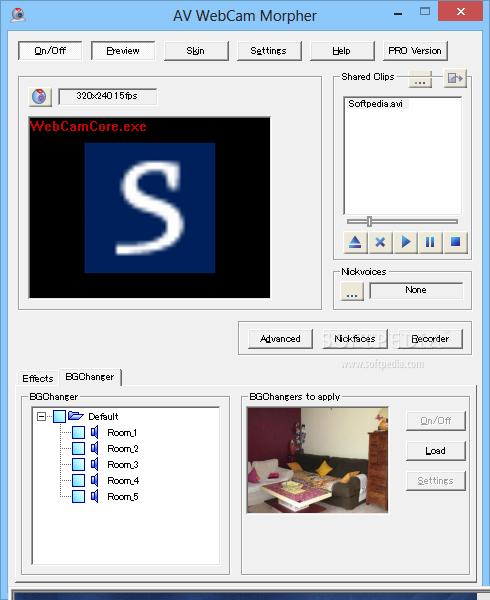
Task: Select the Room_3 label in tree
Action: (x=122, y=465)
